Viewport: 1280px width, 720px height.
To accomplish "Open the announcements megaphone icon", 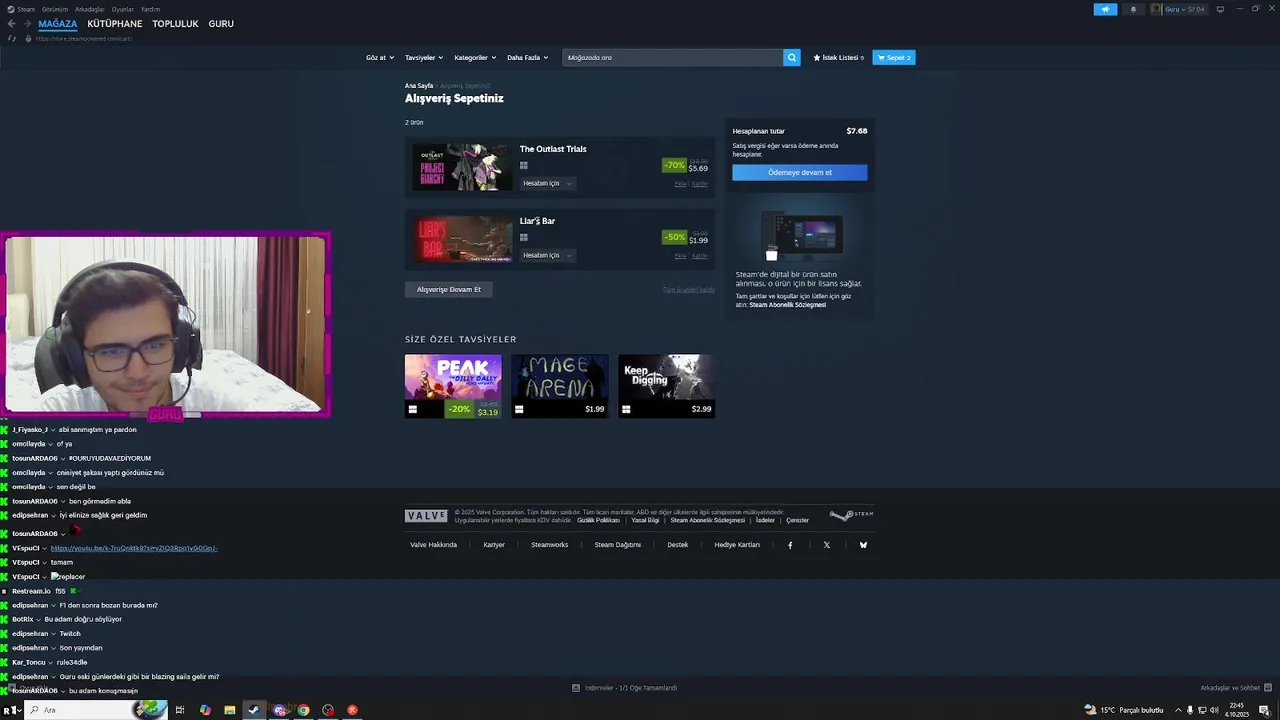I will coord(1105,9).
